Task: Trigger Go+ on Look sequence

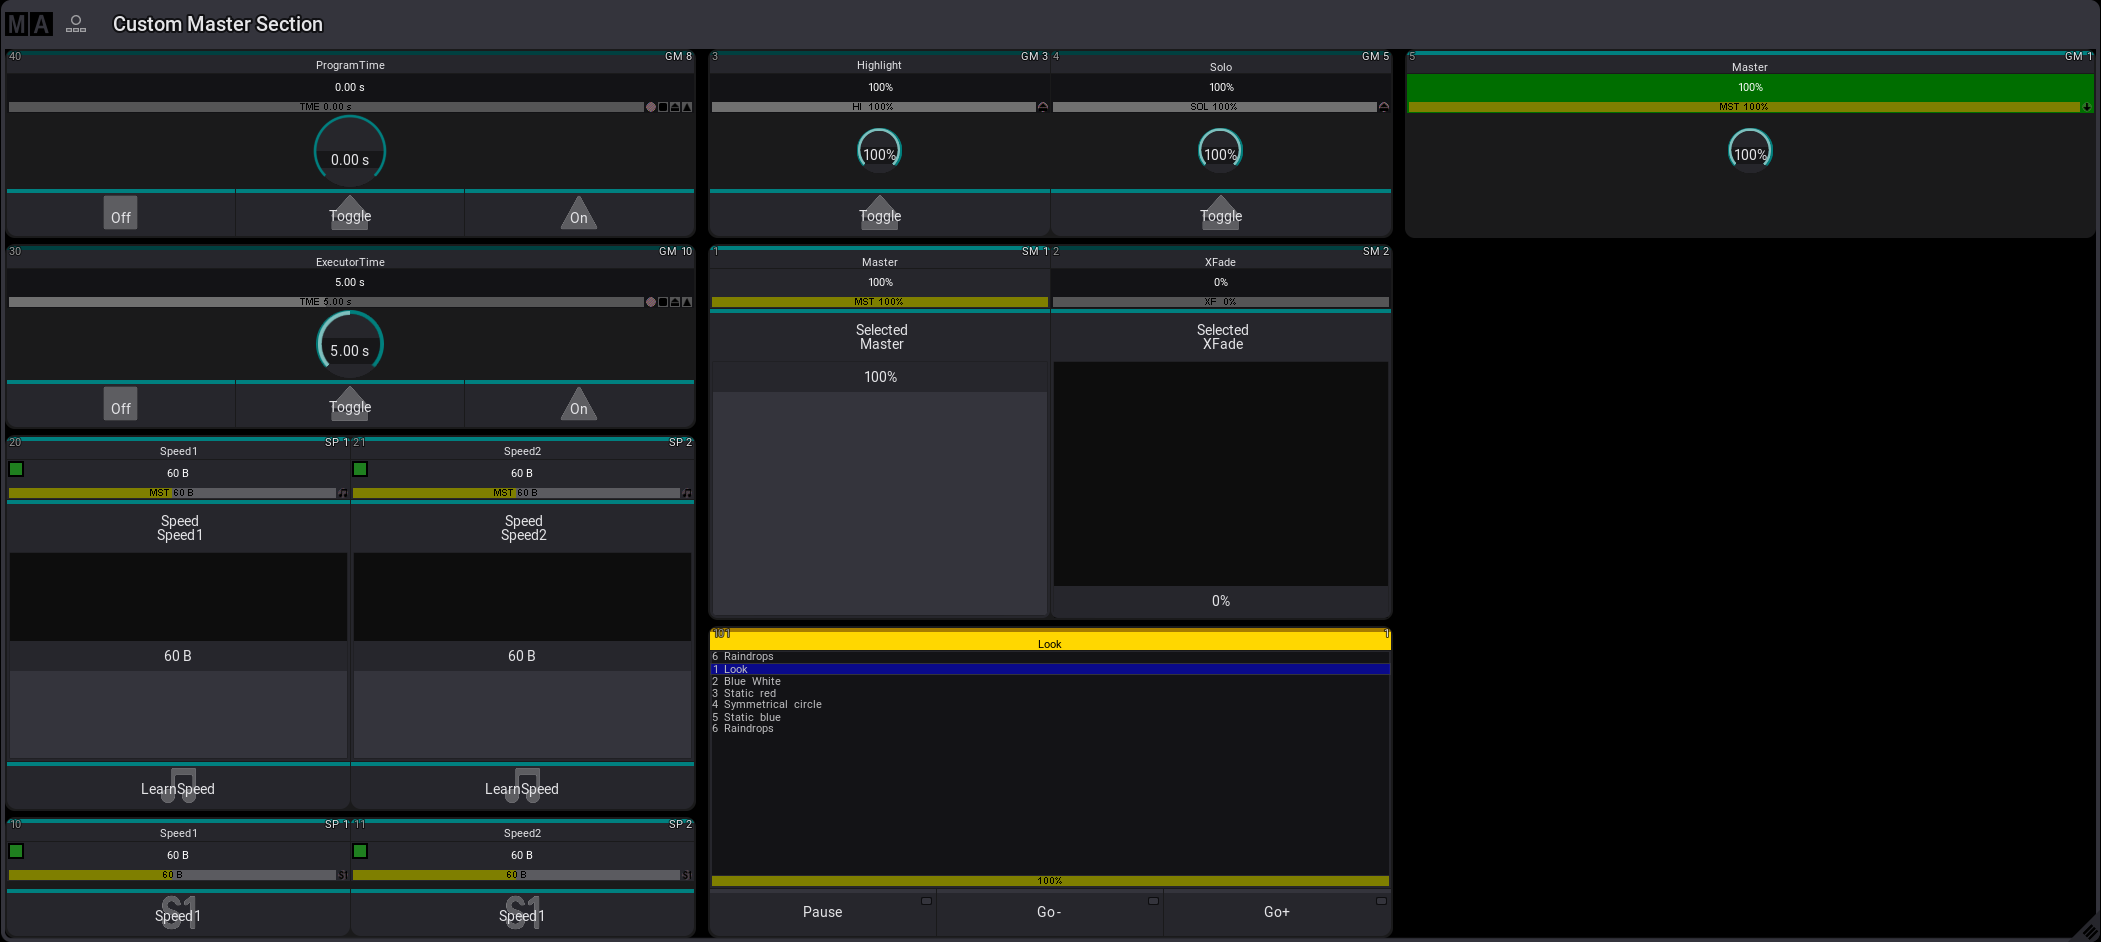Action: 1277,912
